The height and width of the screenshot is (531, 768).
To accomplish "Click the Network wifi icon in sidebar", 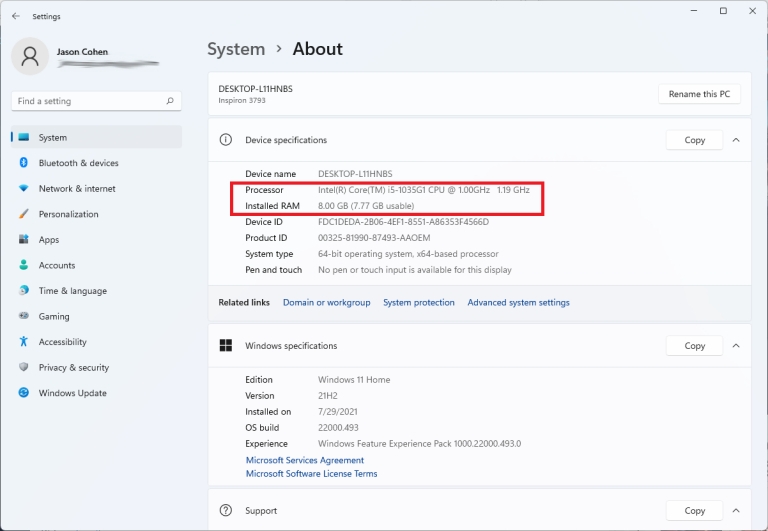I will [x=24, y=188].
